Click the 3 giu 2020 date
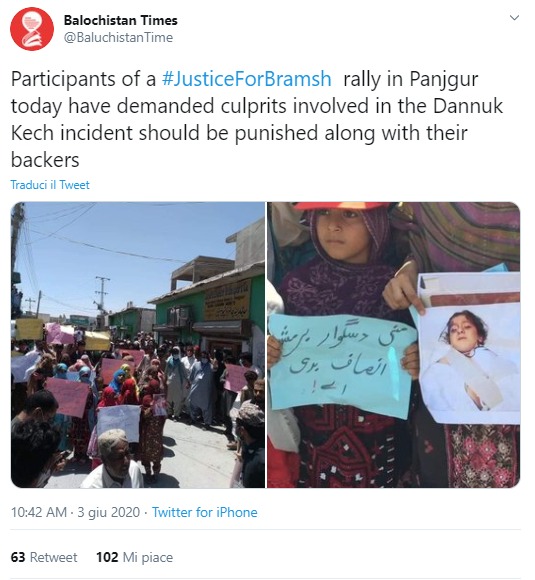The width and height of the screenshot is (535, 580). [108, 512]
